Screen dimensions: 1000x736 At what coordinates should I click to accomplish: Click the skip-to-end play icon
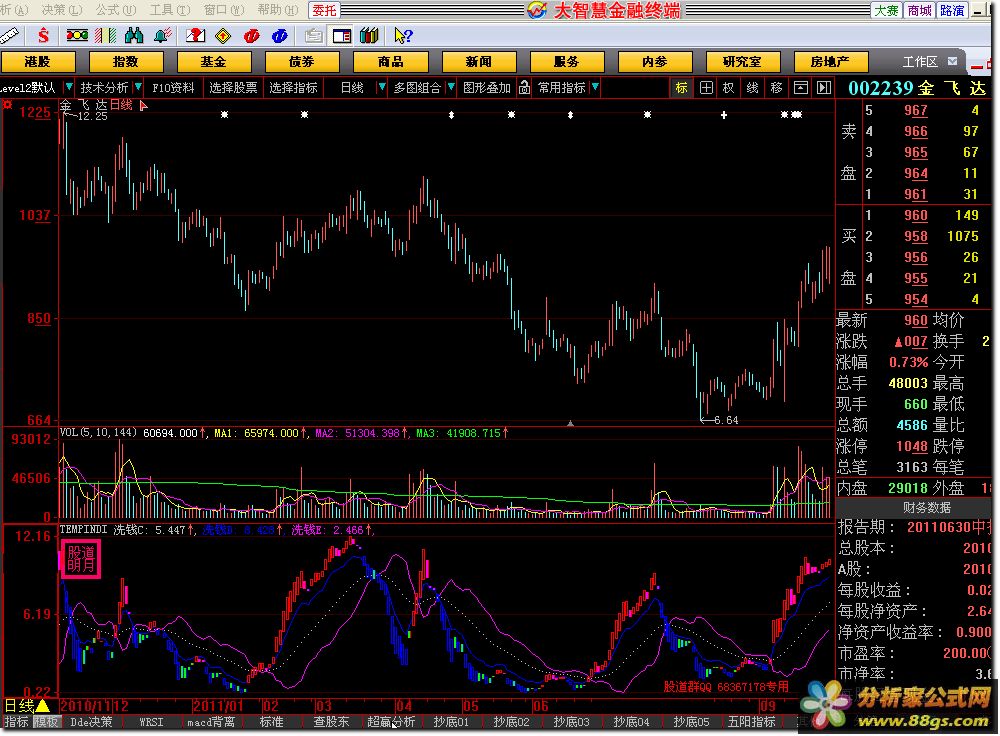824,87
